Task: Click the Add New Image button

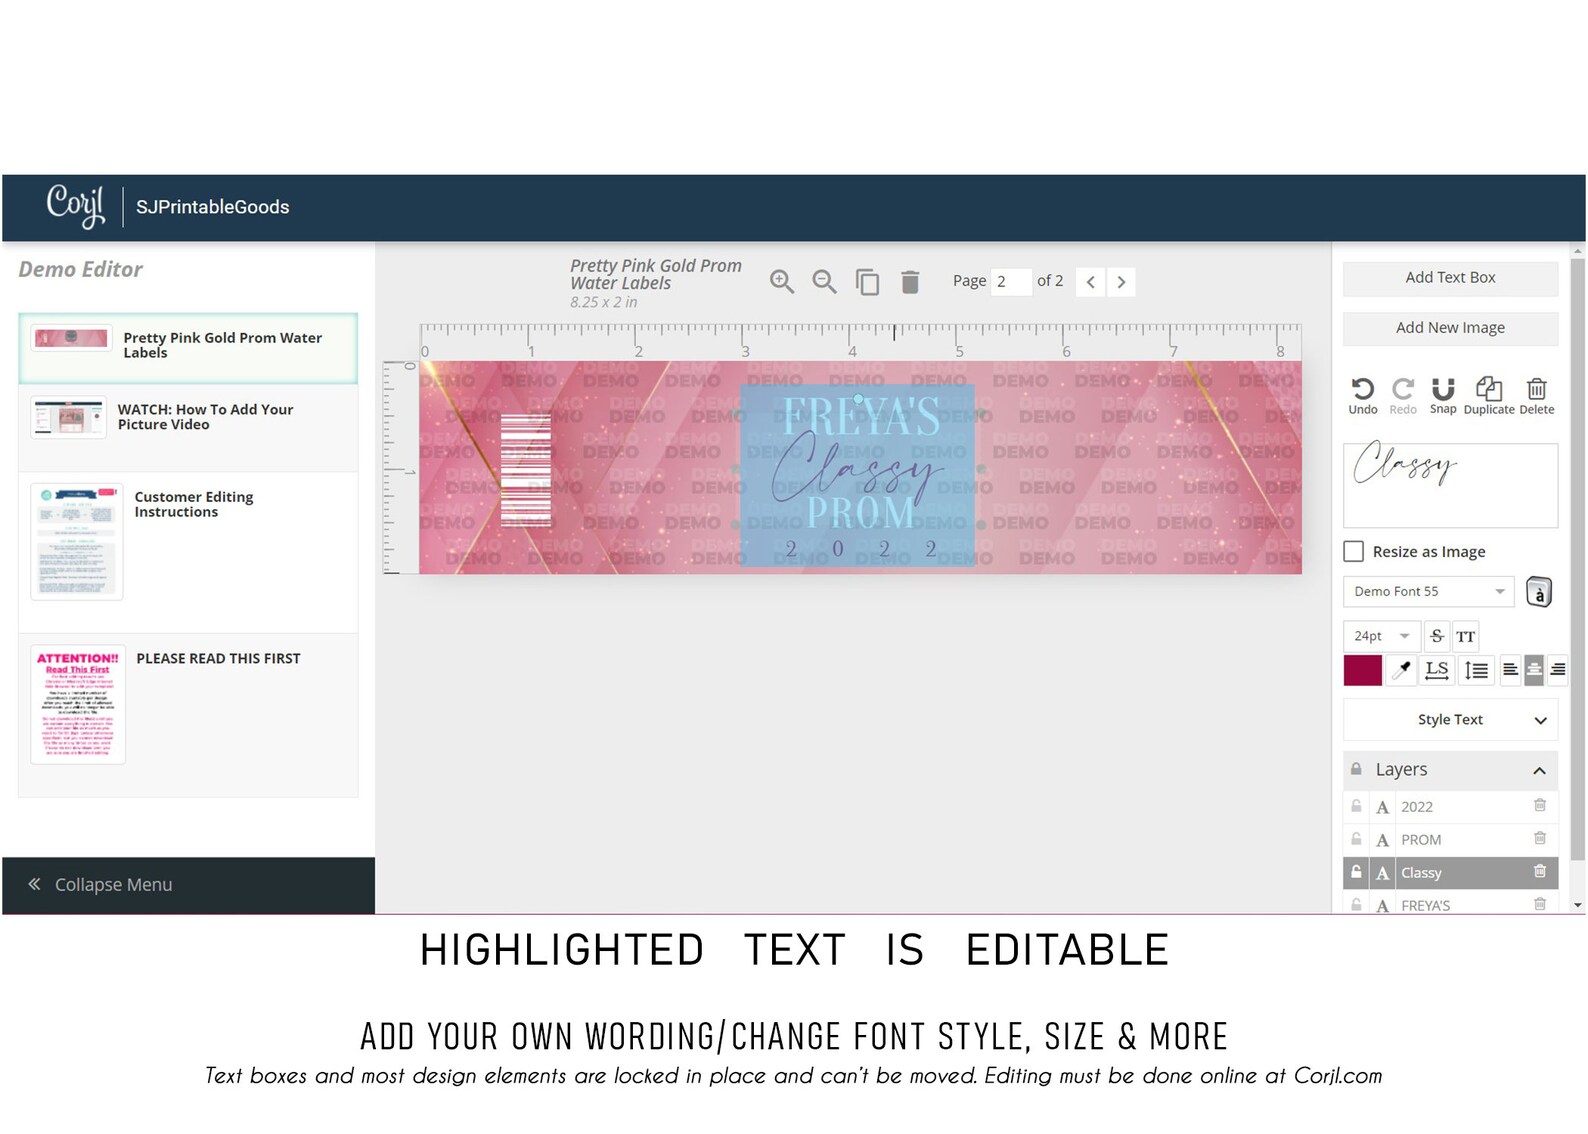Action: 1450,328
